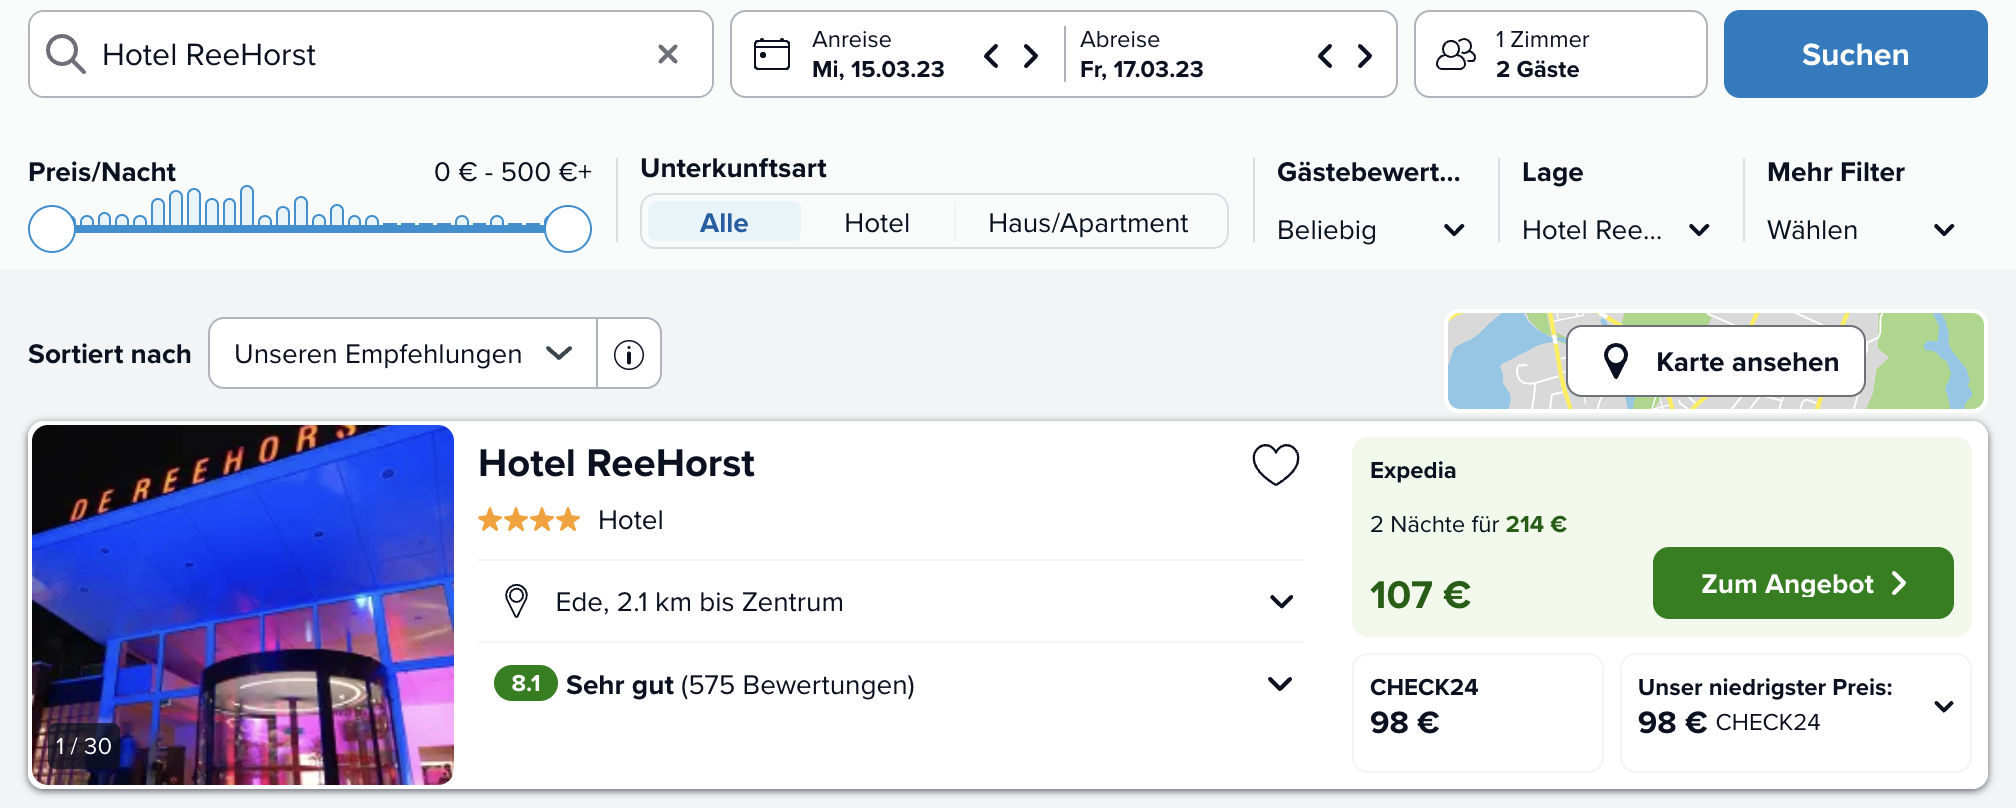Open guests and rooms selector
This screenshot has width=2016, height=808.
[1560, 54]
